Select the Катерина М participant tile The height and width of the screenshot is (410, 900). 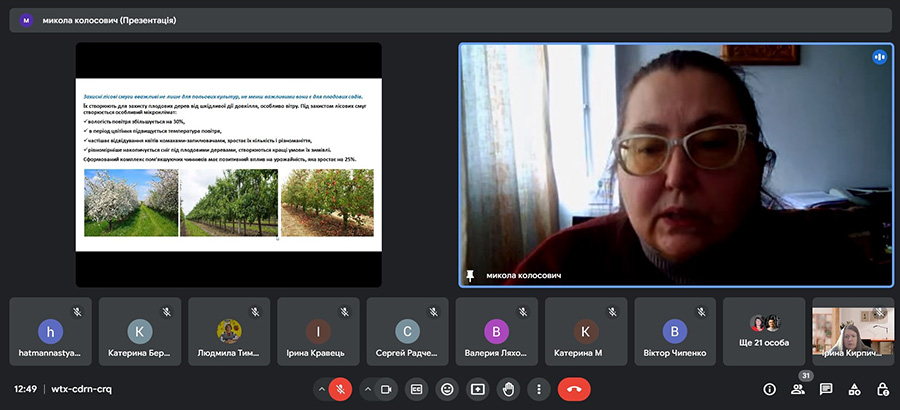point(586,331)
